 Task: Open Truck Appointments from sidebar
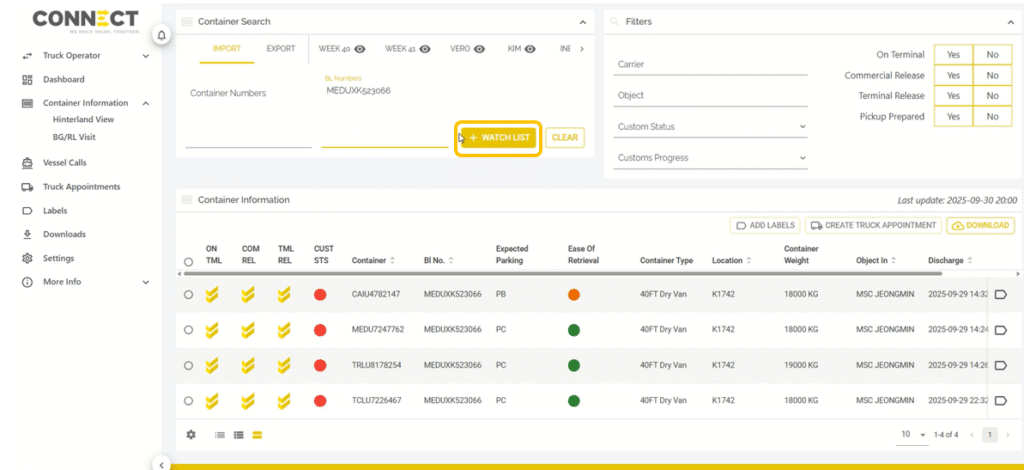tap(81, 187)
